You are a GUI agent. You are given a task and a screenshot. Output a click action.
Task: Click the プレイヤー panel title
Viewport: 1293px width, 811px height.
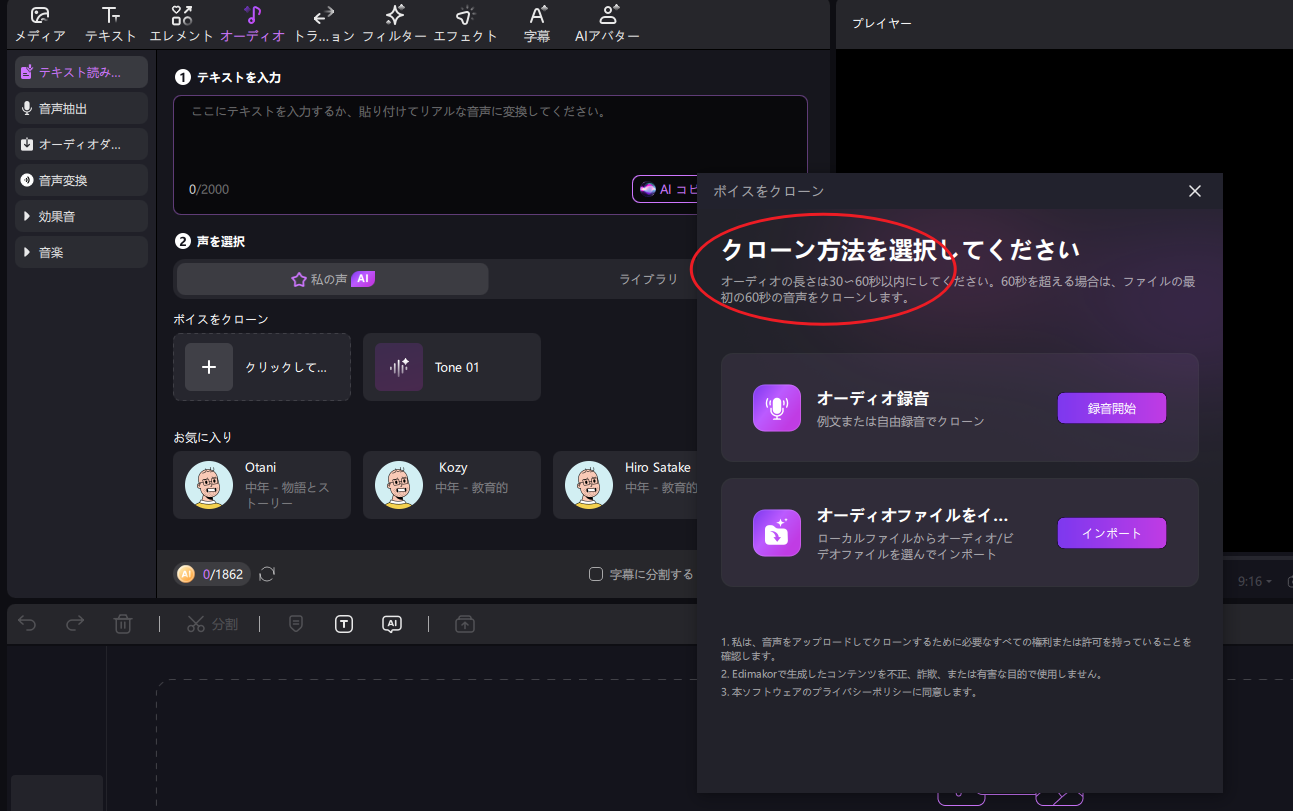[882, 23]
